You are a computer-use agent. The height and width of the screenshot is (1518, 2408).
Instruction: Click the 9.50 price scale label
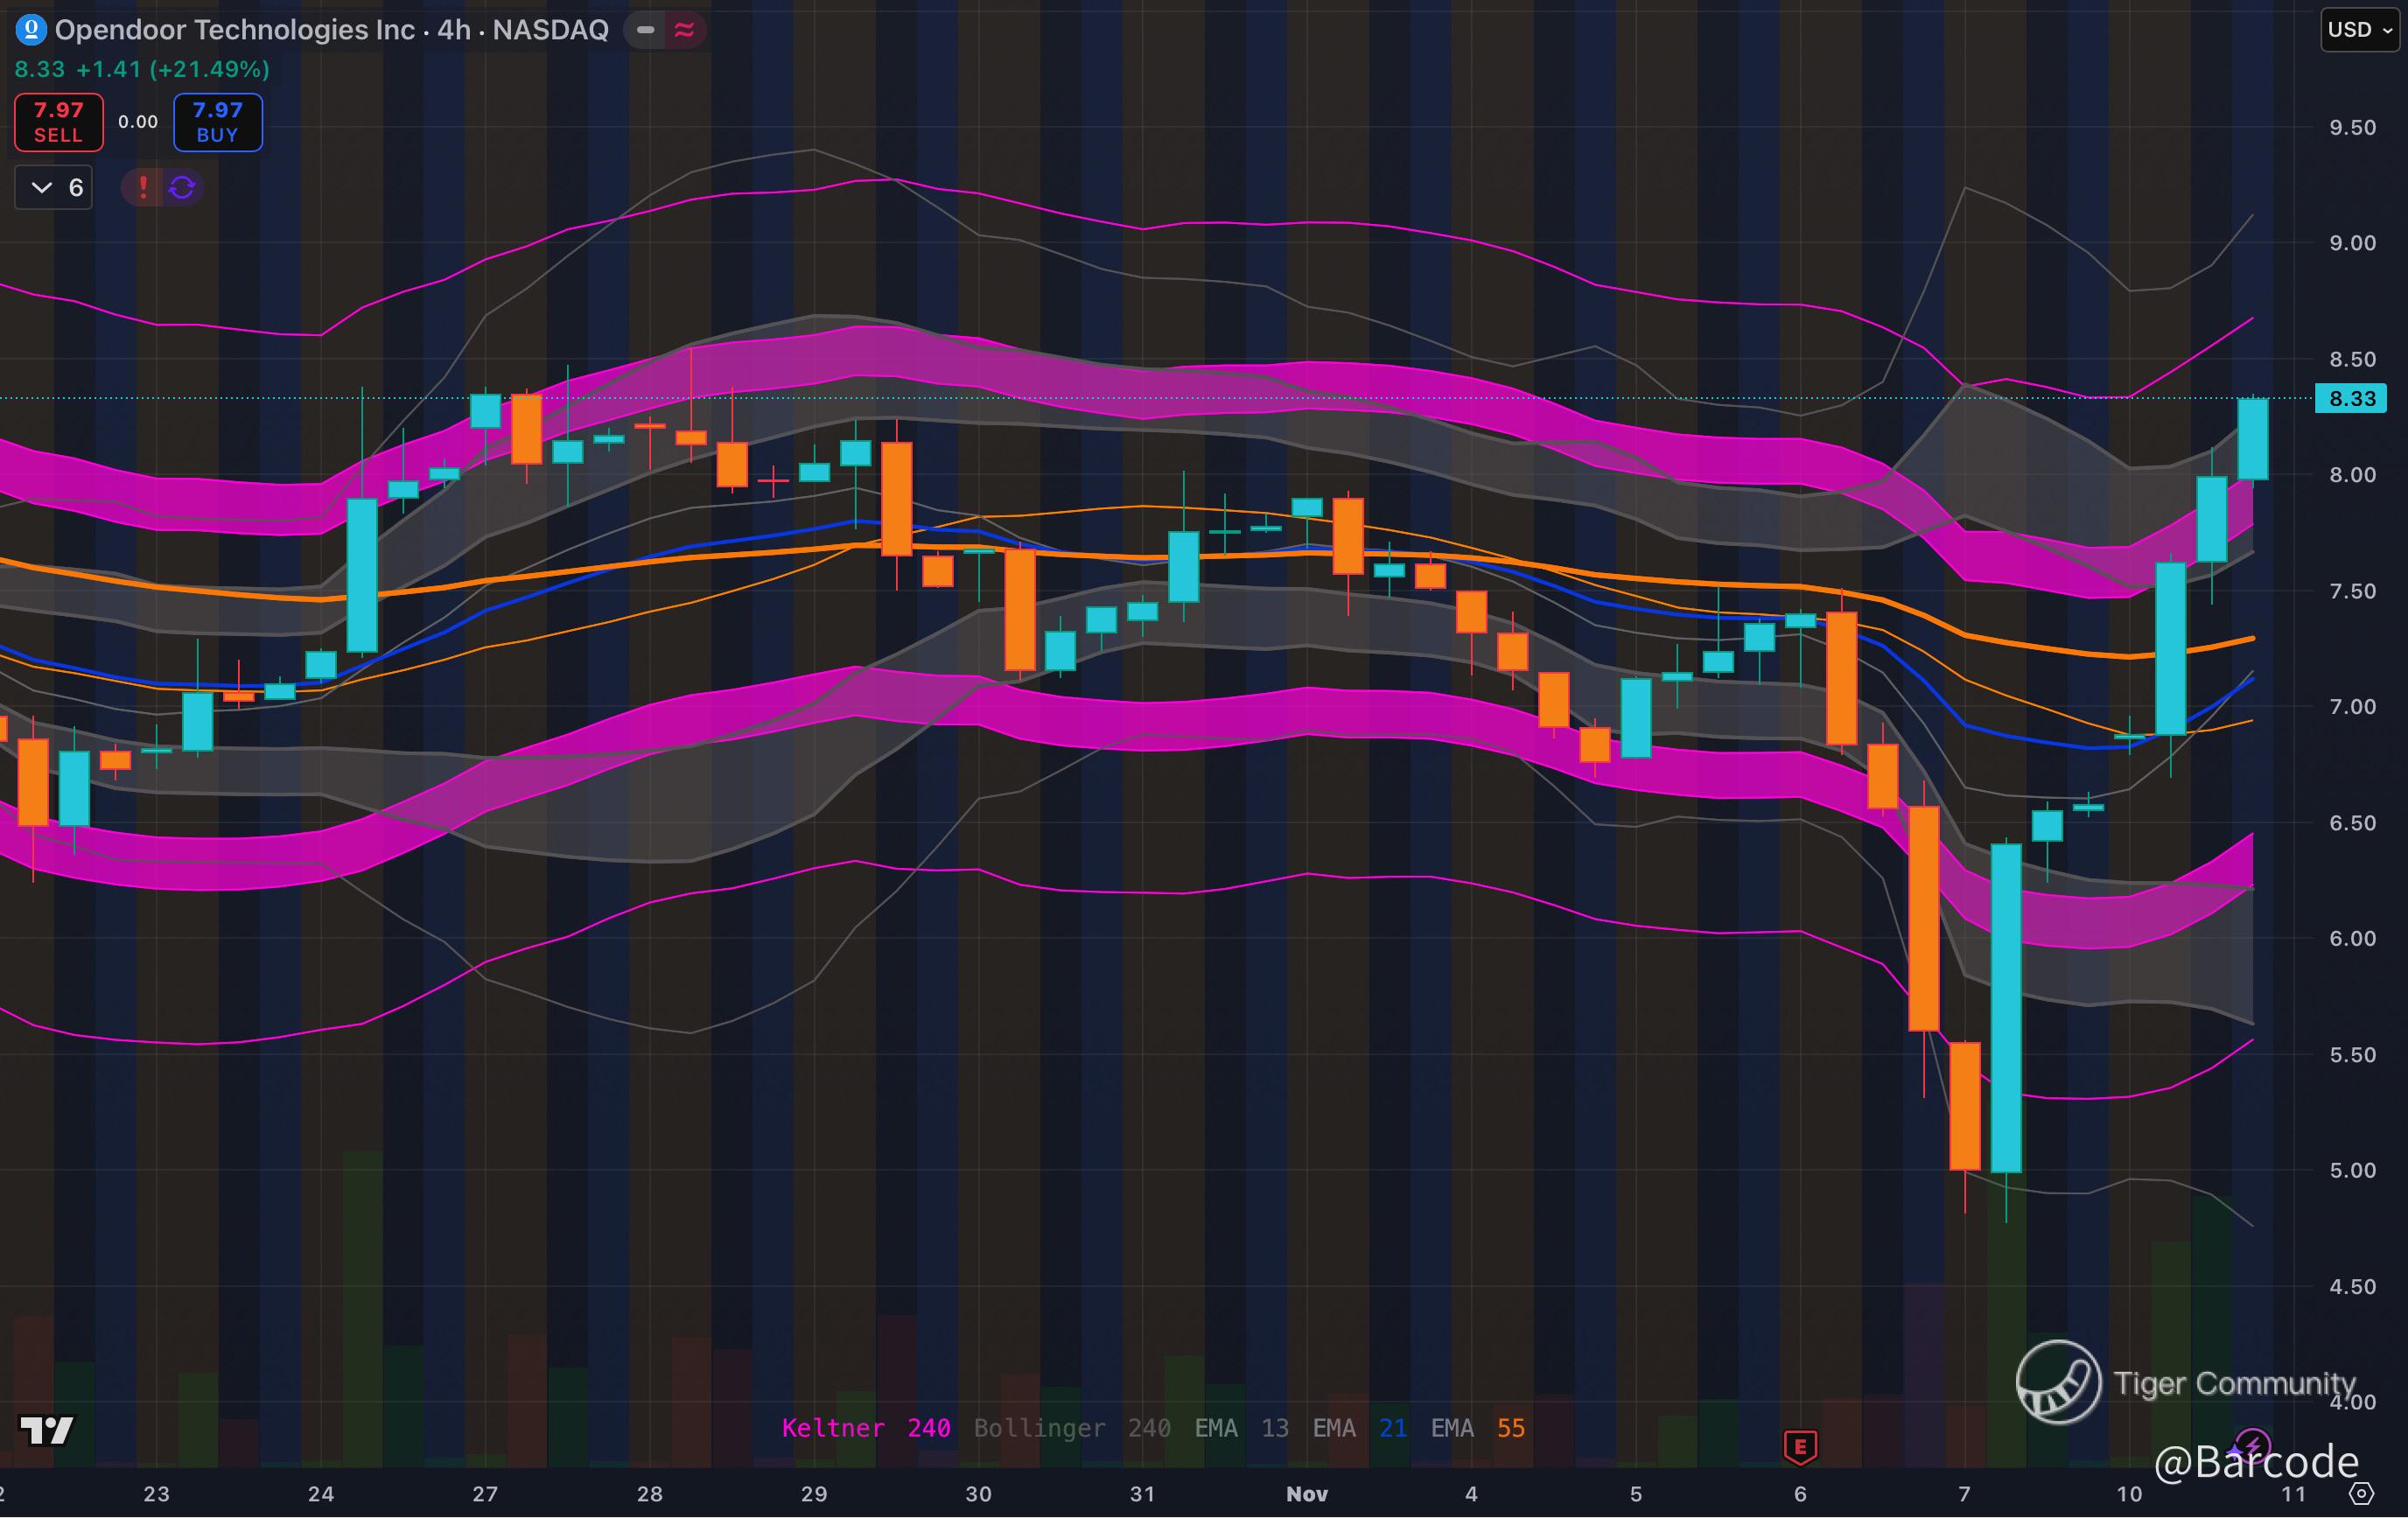pos(2352,127)
